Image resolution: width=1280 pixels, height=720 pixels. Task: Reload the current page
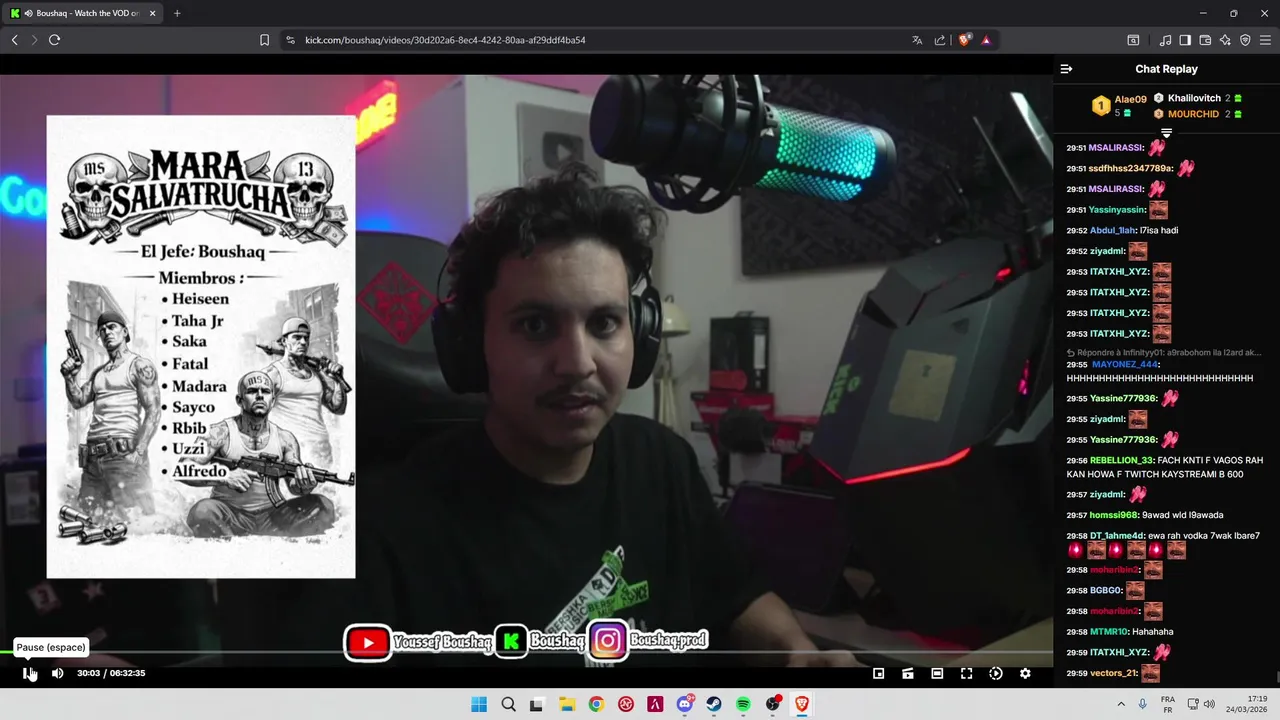pyautogui.click(x=54, y=40)
